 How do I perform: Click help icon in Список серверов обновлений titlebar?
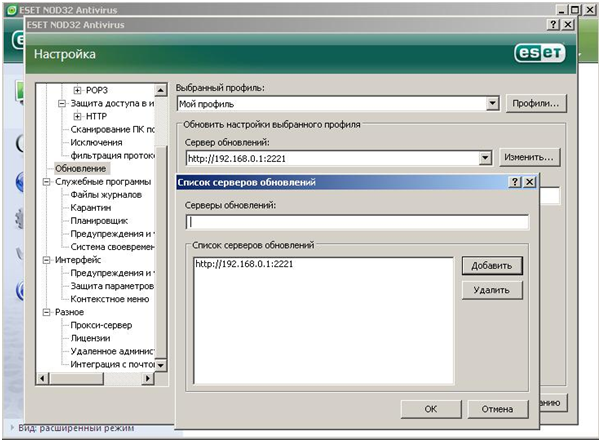(x=515, y=182)
